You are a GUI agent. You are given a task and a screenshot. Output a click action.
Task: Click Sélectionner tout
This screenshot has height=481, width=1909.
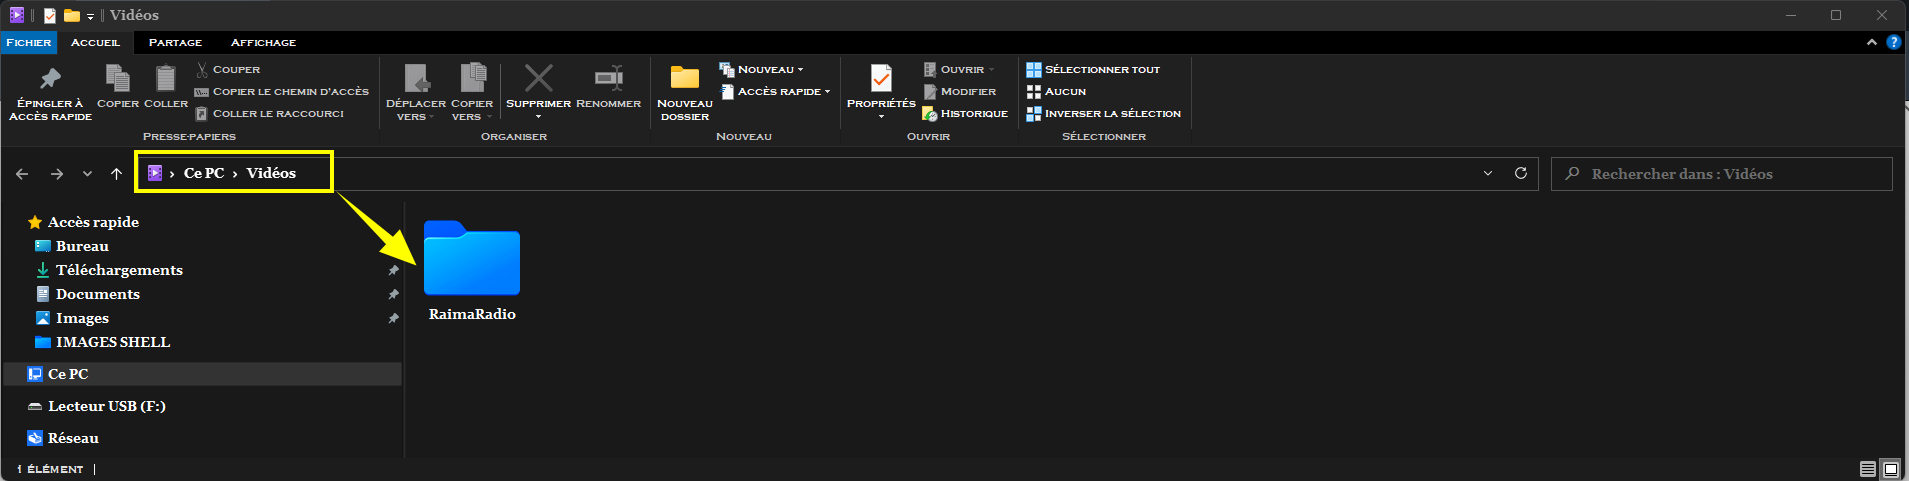1093,69
